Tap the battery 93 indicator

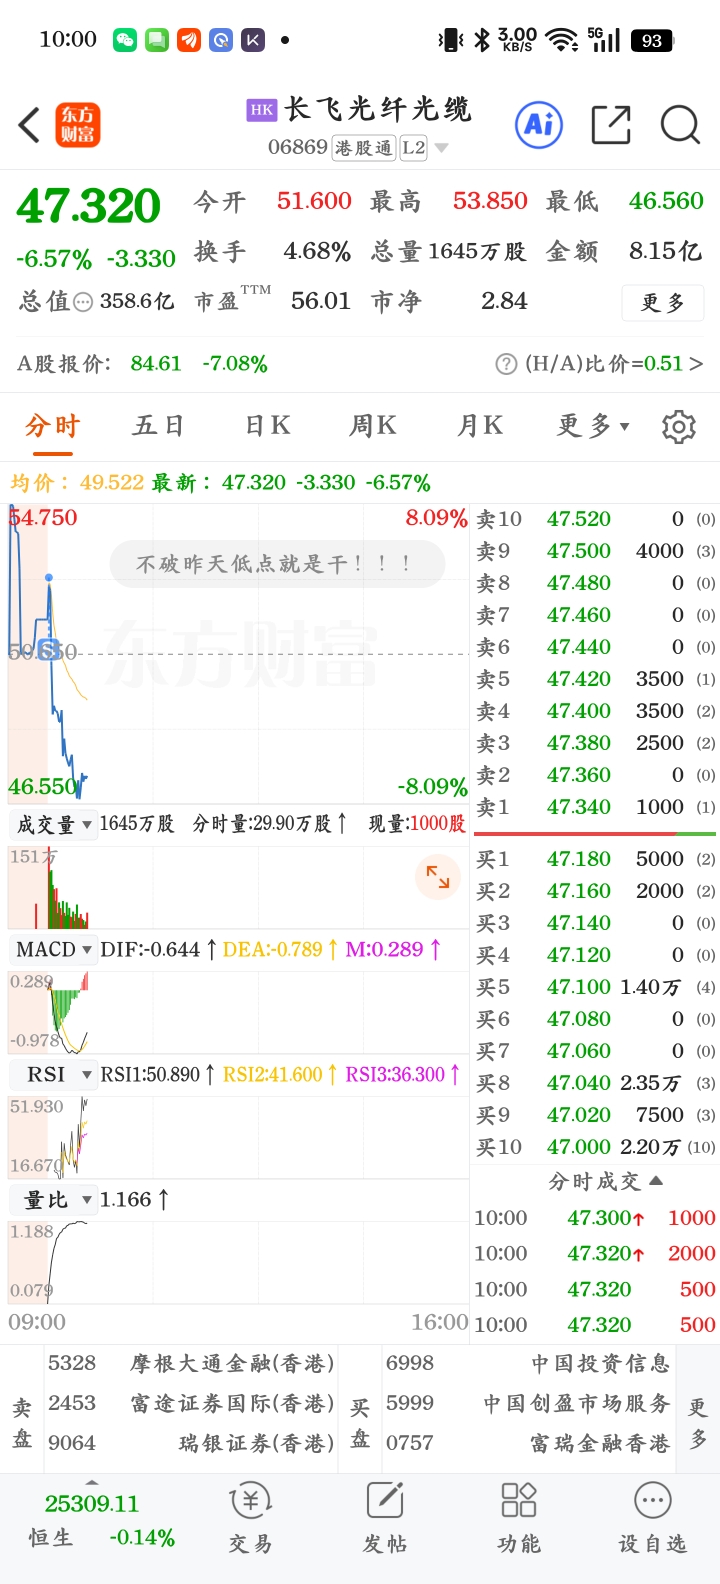[x=652, y=40]
